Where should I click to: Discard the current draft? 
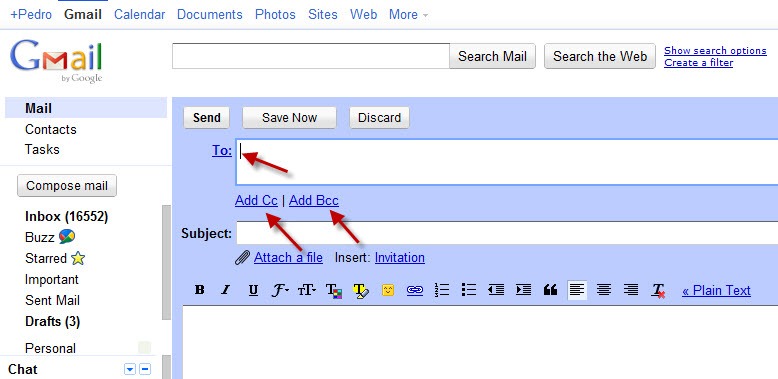click(379, 118)
